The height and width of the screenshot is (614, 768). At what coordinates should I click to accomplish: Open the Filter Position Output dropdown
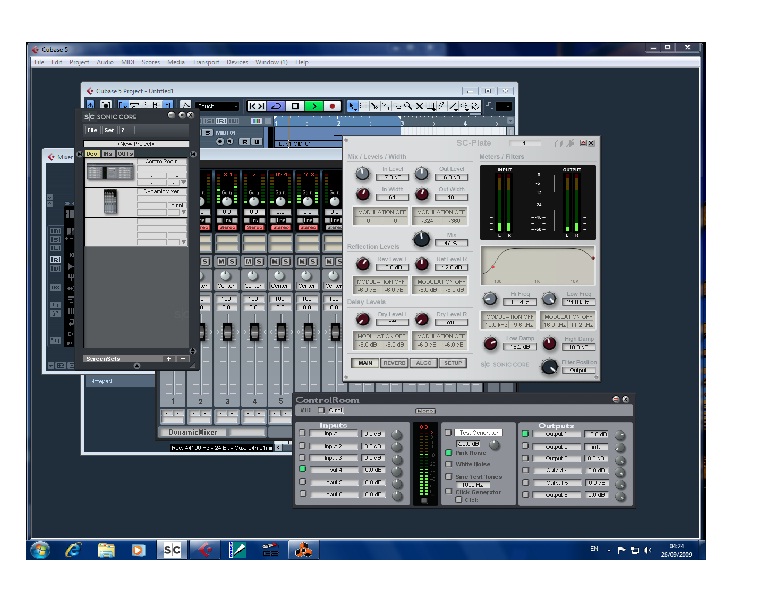580,368
